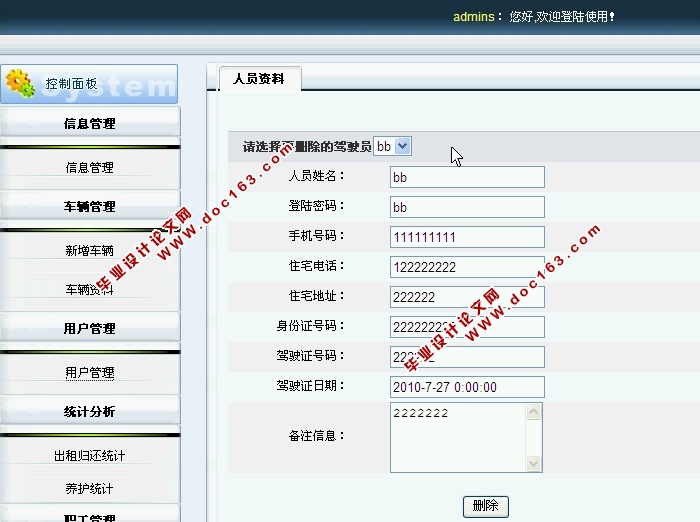The width and height of the screenshot is (700, 522).
Task: Click the control panel gear icon
Action: click(20, 83)
